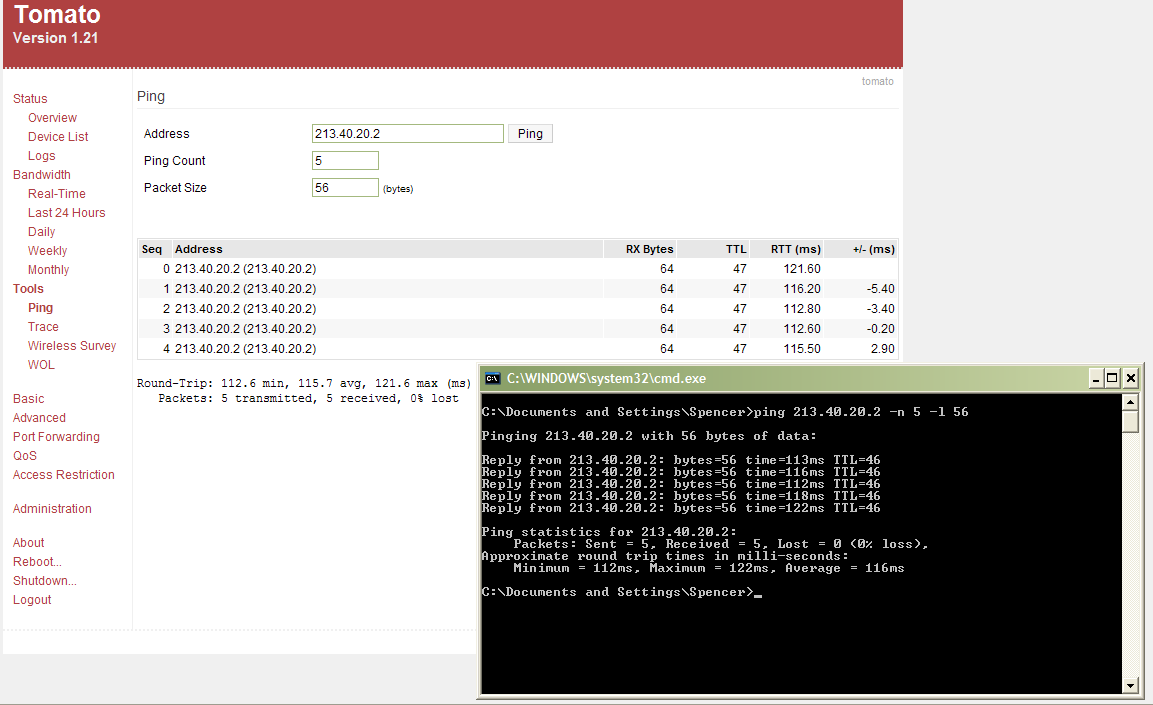Open the Trace tool
1153x705 pixels.
pos(43,327)
